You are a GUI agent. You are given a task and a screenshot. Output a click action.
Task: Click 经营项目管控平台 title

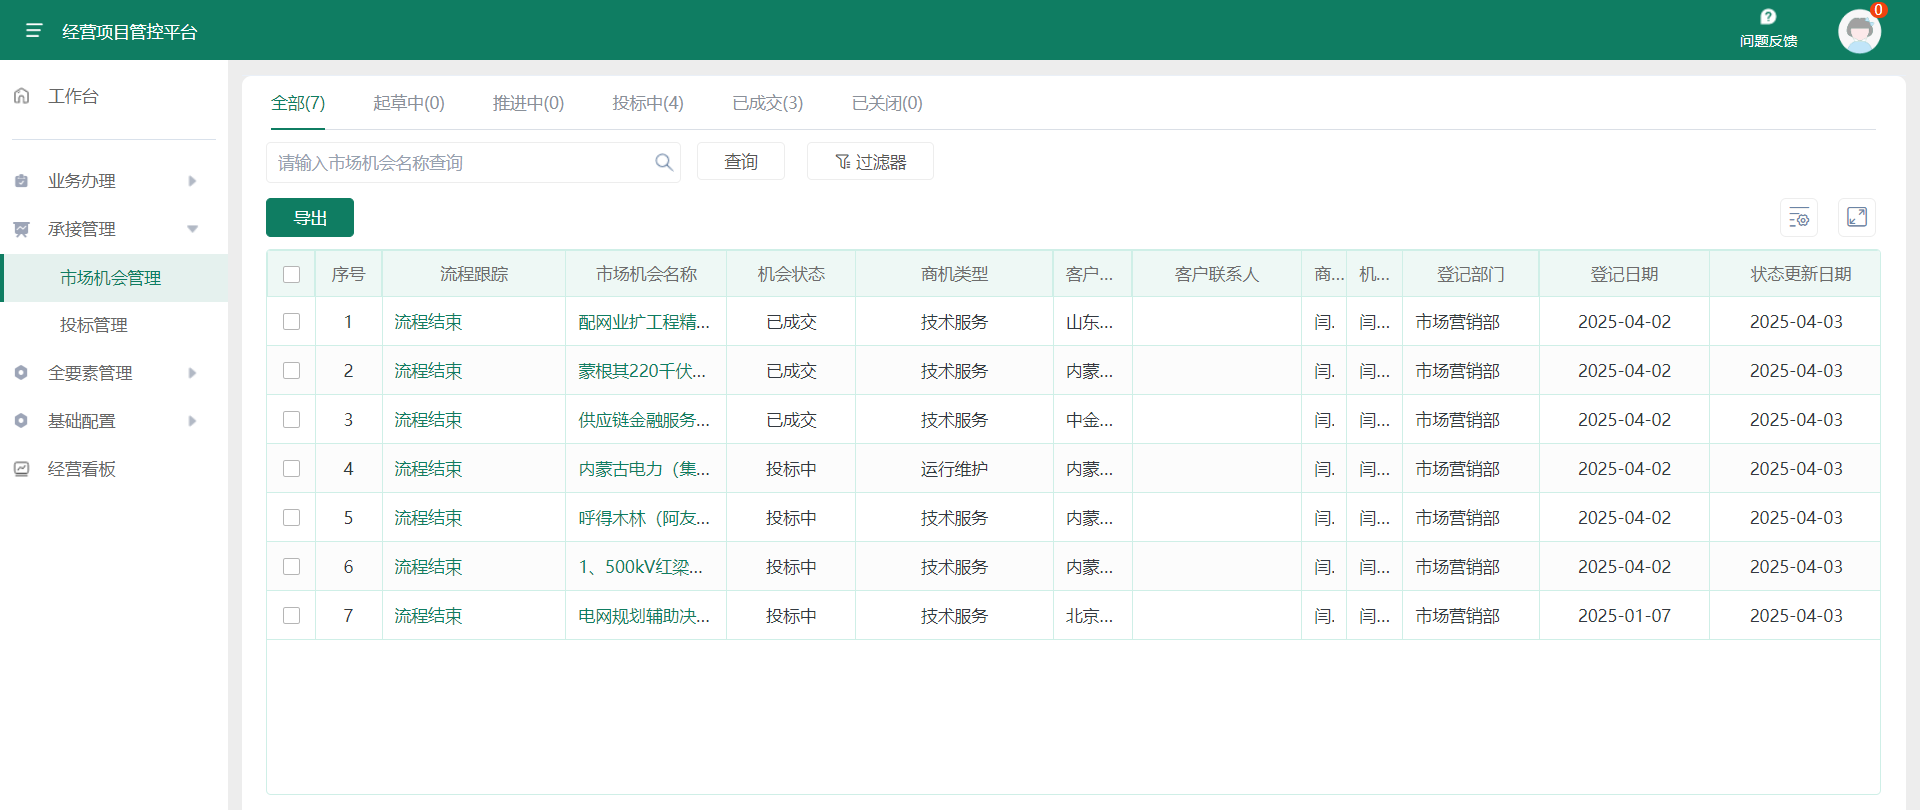(130, 32)
